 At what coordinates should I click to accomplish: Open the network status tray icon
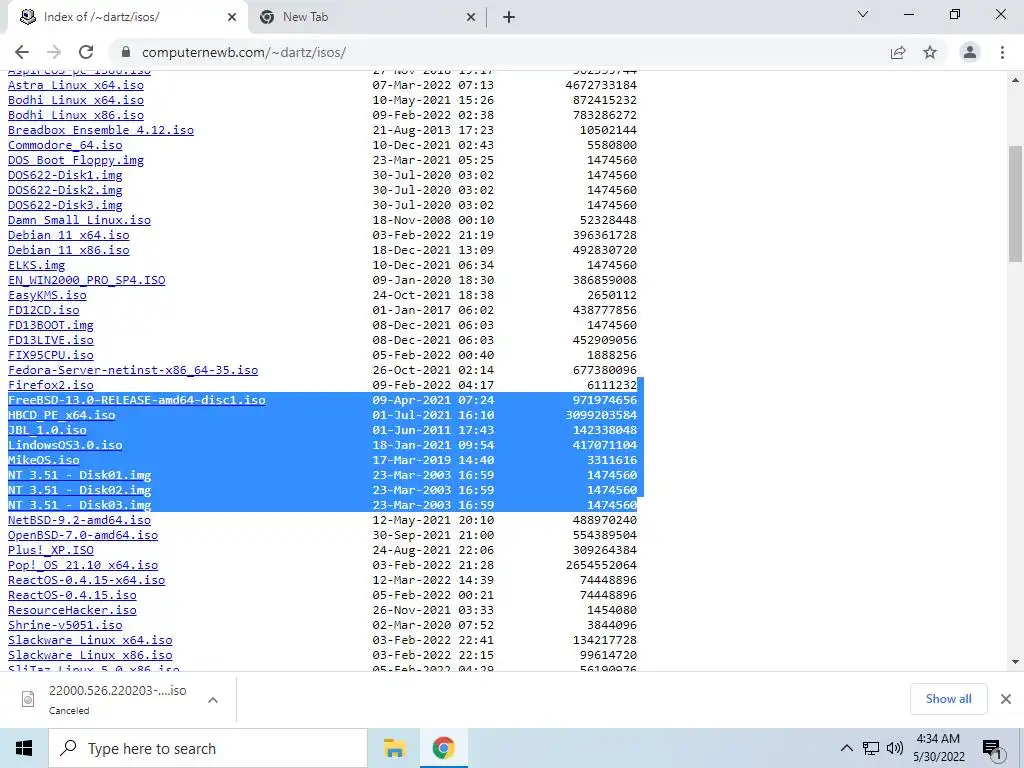[871, 748]
